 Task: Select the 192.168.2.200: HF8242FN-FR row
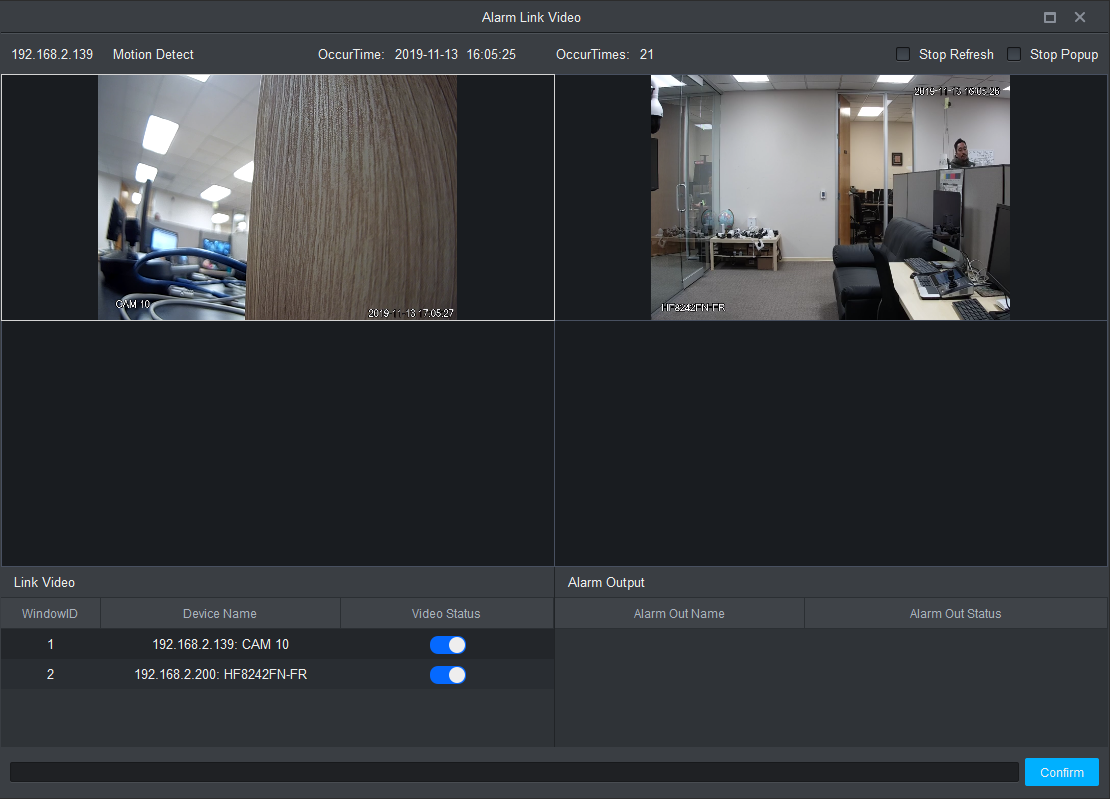[x=220, y=675]
